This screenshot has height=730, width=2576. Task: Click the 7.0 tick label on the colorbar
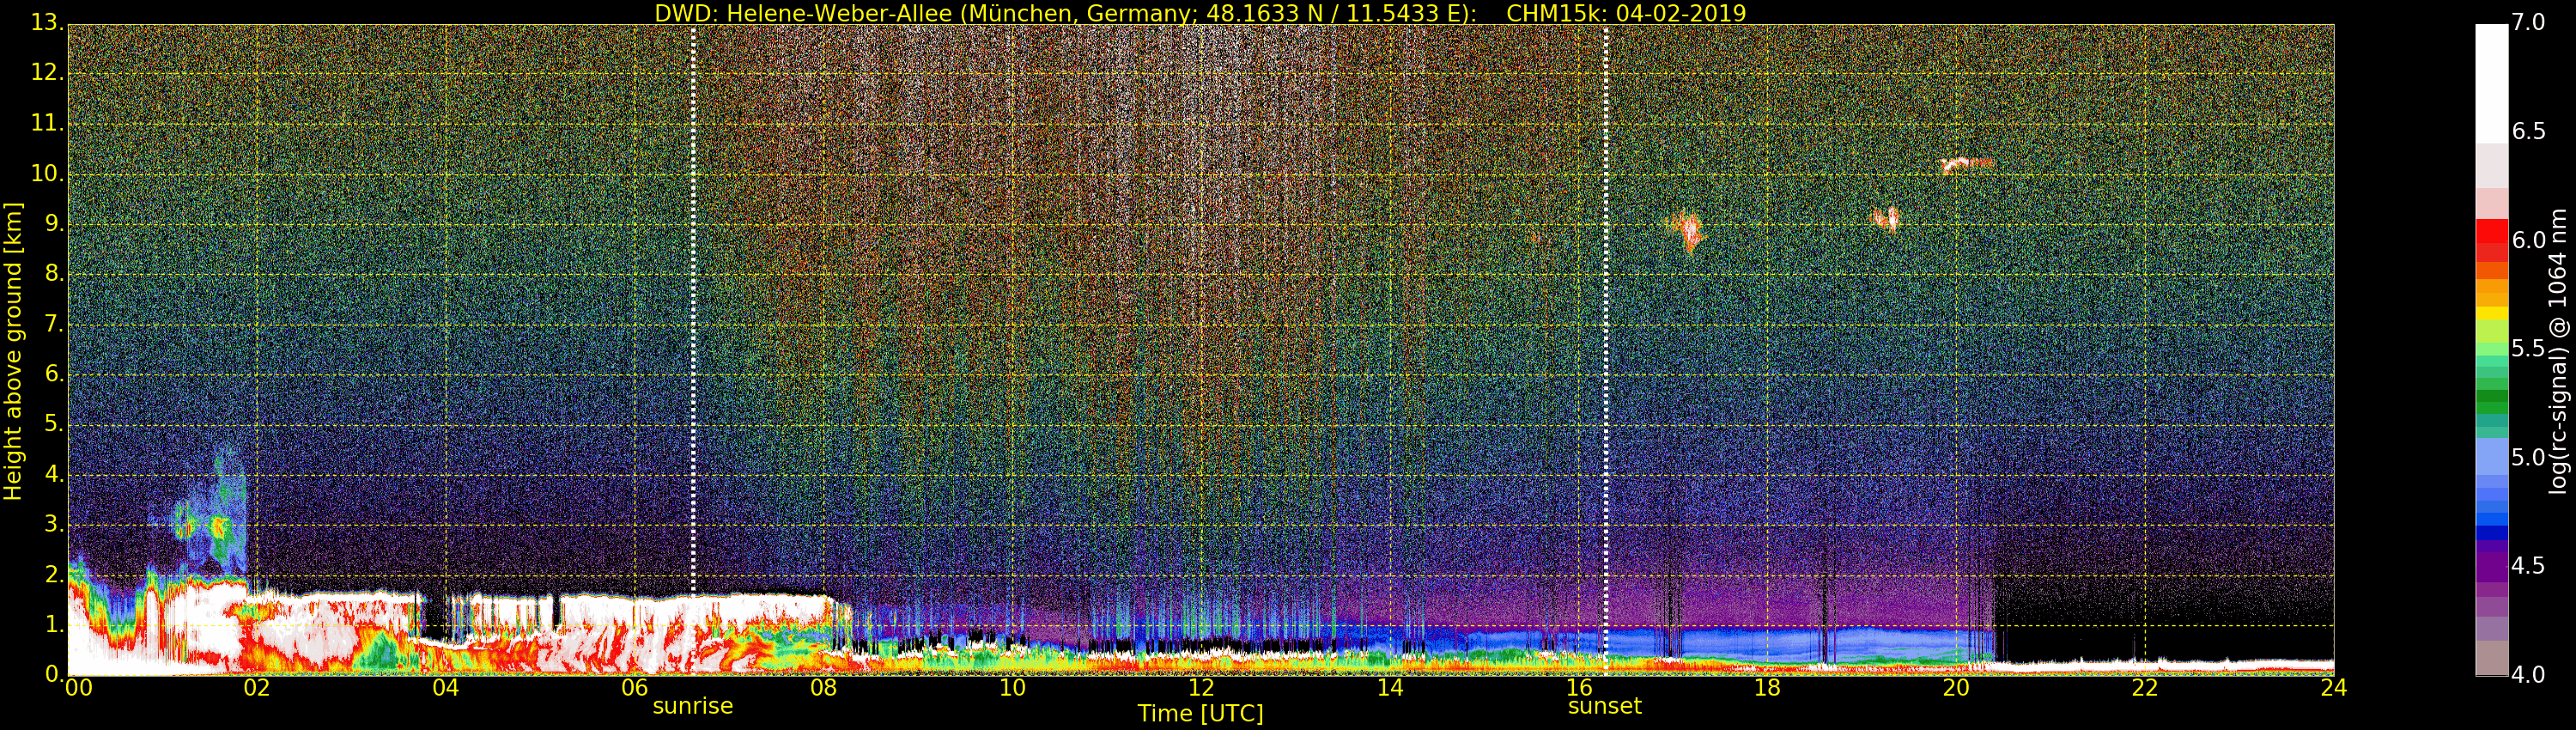[x=2528, y=22]
